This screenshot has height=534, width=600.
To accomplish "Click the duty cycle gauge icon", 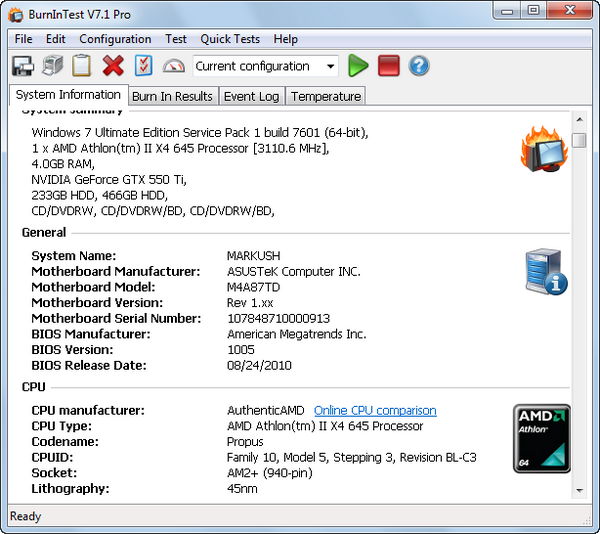I will [174, 66].
